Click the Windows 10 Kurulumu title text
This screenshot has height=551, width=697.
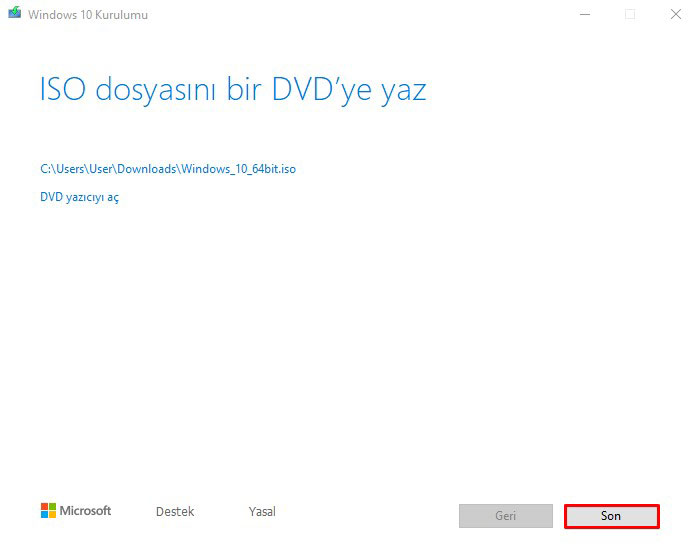88,15
